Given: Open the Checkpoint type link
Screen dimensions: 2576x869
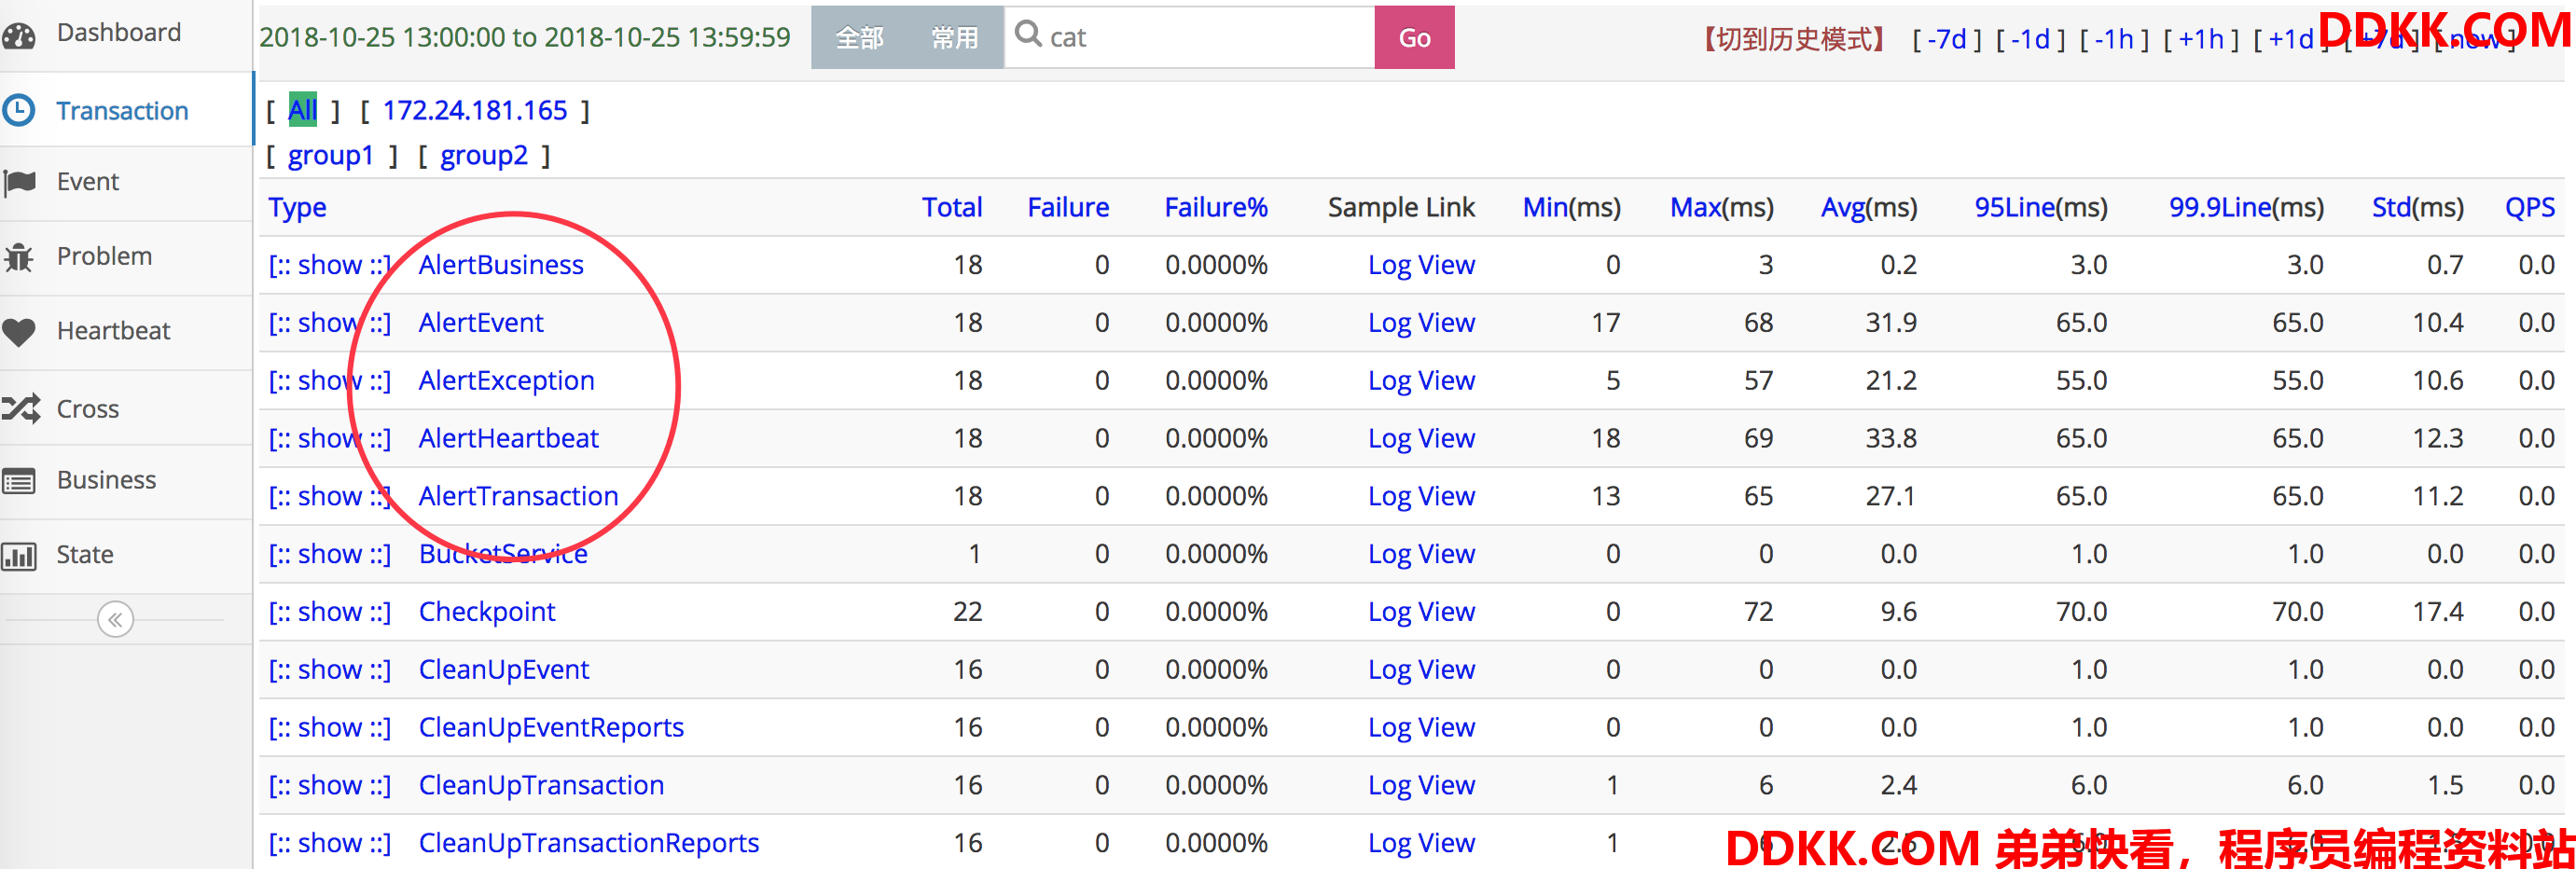Looking at the screenshot, I should point(487,612).
